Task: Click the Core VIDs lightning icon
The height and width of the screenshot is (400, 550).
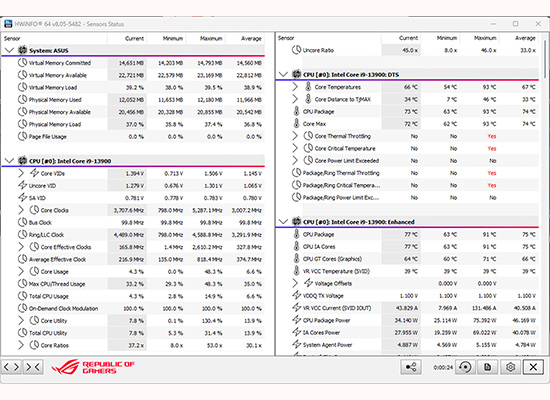Action: pos(34,173)
